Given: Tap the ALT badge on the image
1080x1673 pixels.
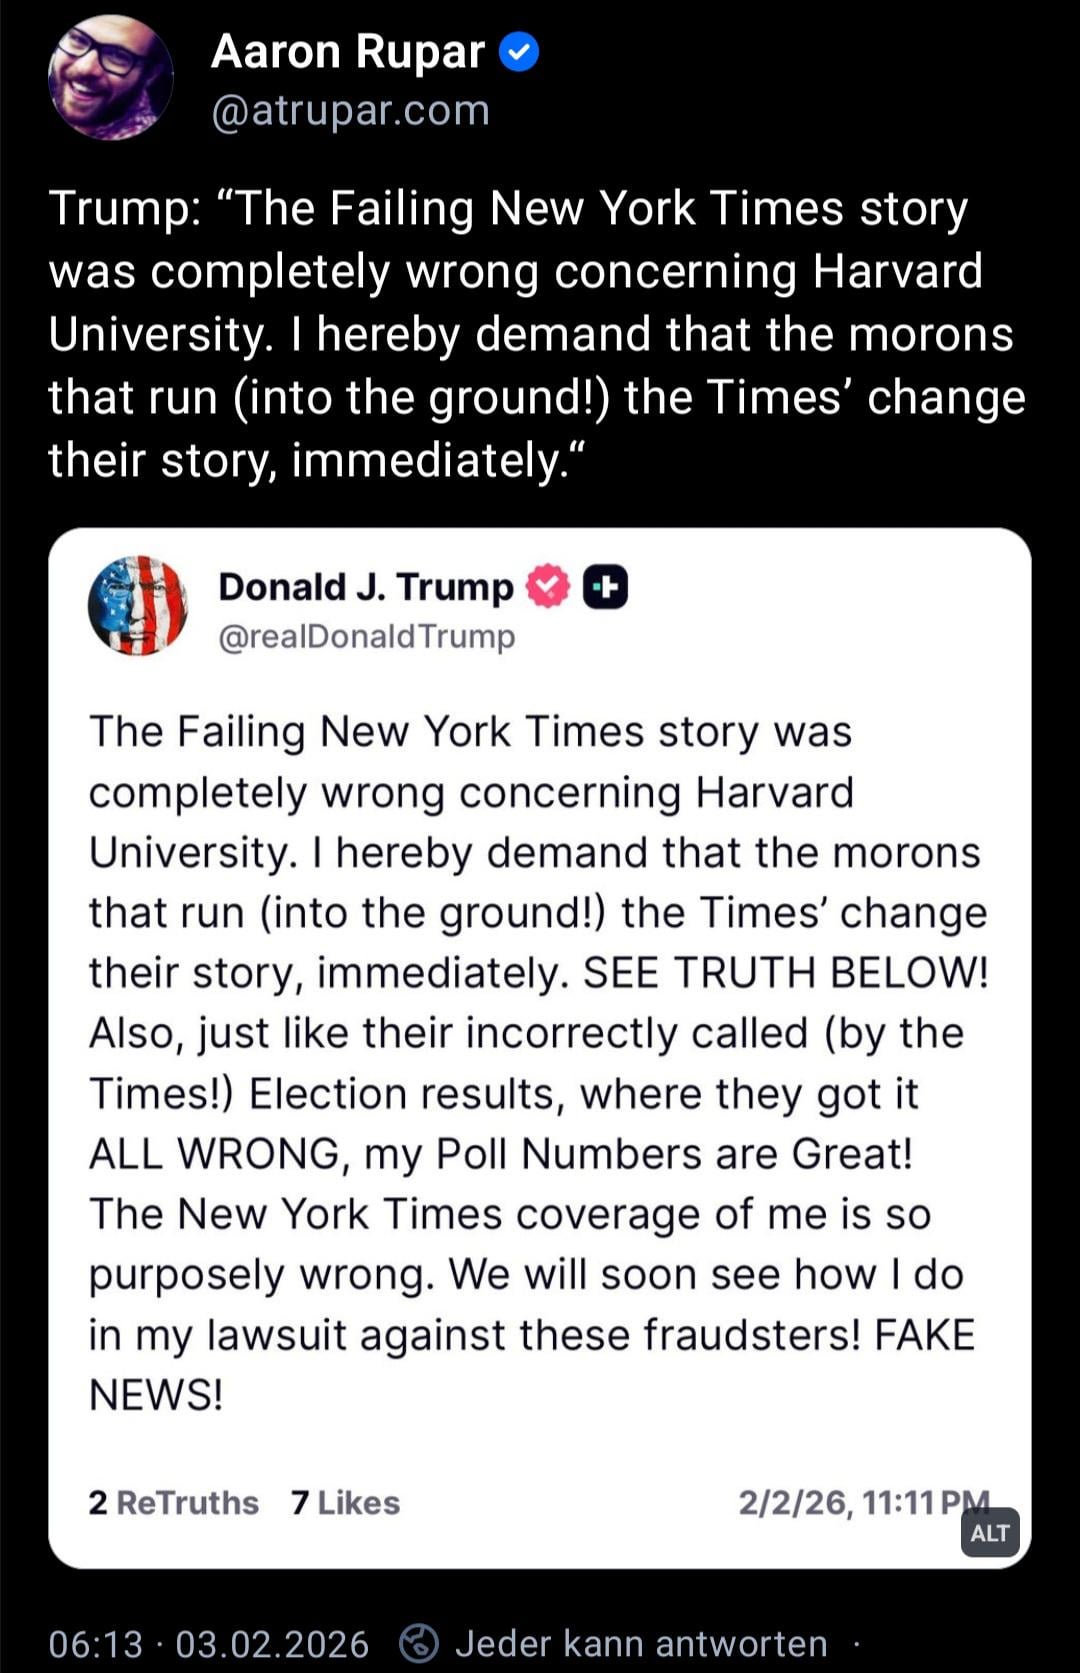Looking at the screenshot, I should [x=989, y=1532].
